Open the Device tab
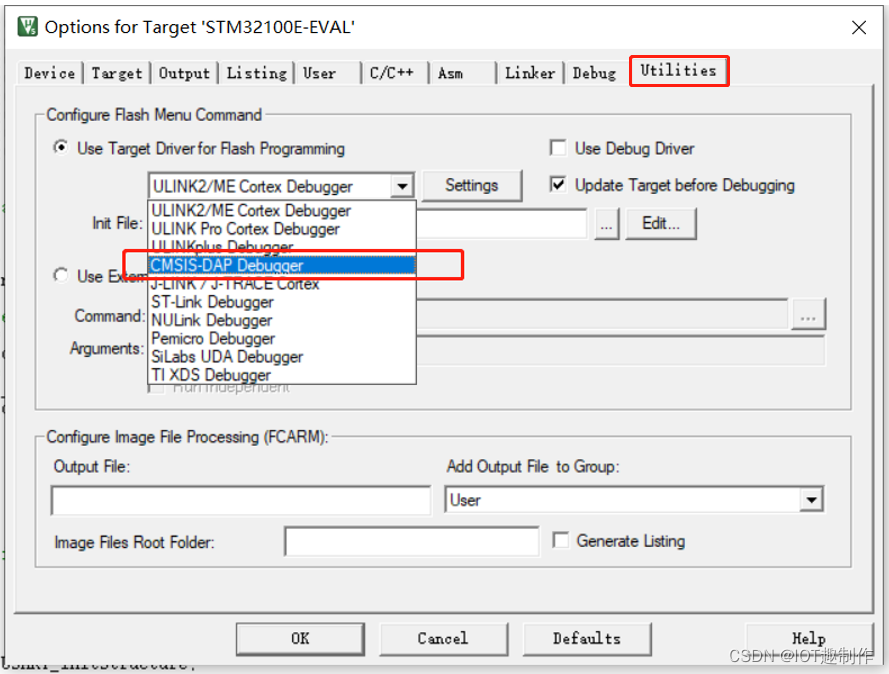 click(x=50, y=73)
